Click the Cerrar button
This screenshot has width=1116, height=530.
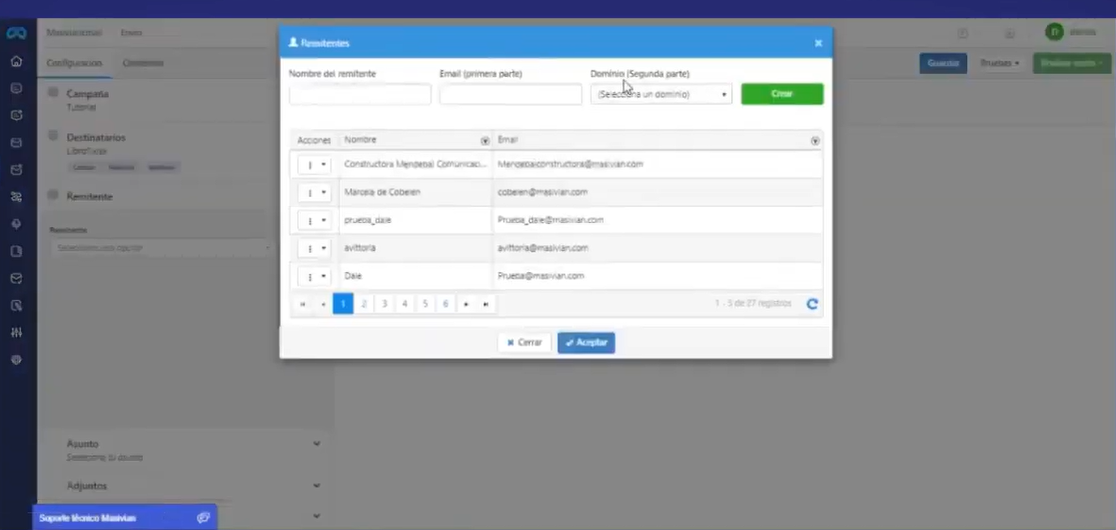(525, 343)
